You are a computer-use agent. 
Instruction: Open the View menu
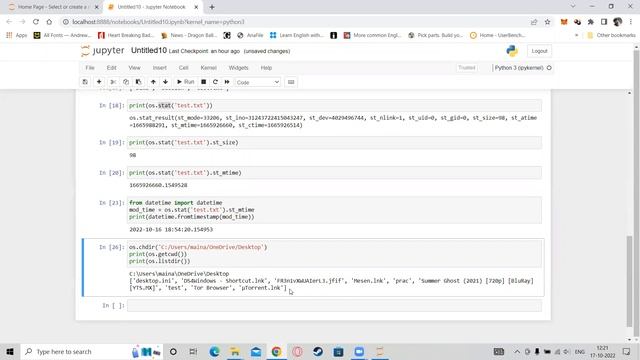pos(134,68)
